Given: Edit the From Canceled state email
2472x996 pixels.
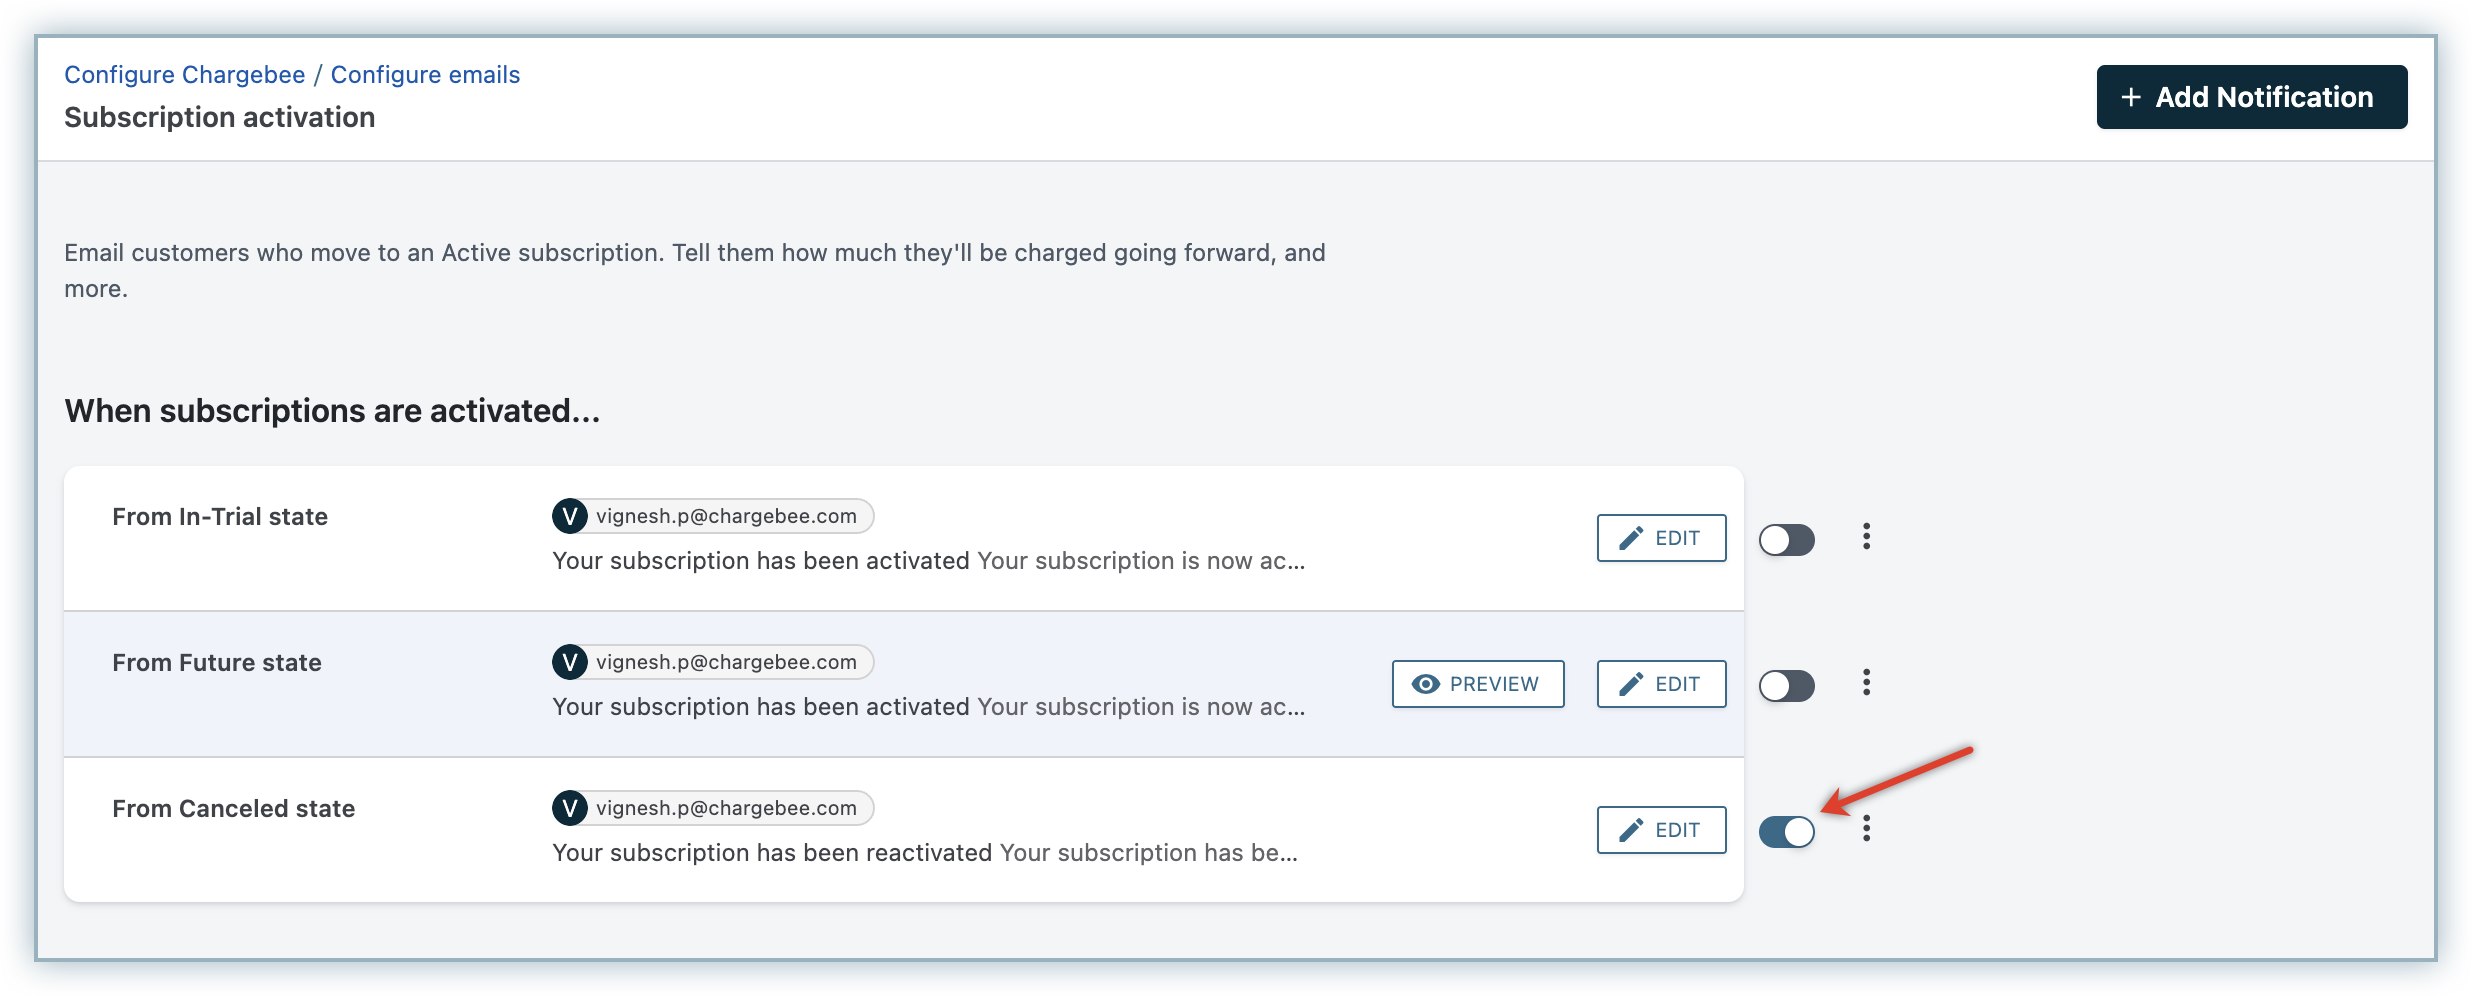Looking at the screenshot, I should coord(1661,830).
